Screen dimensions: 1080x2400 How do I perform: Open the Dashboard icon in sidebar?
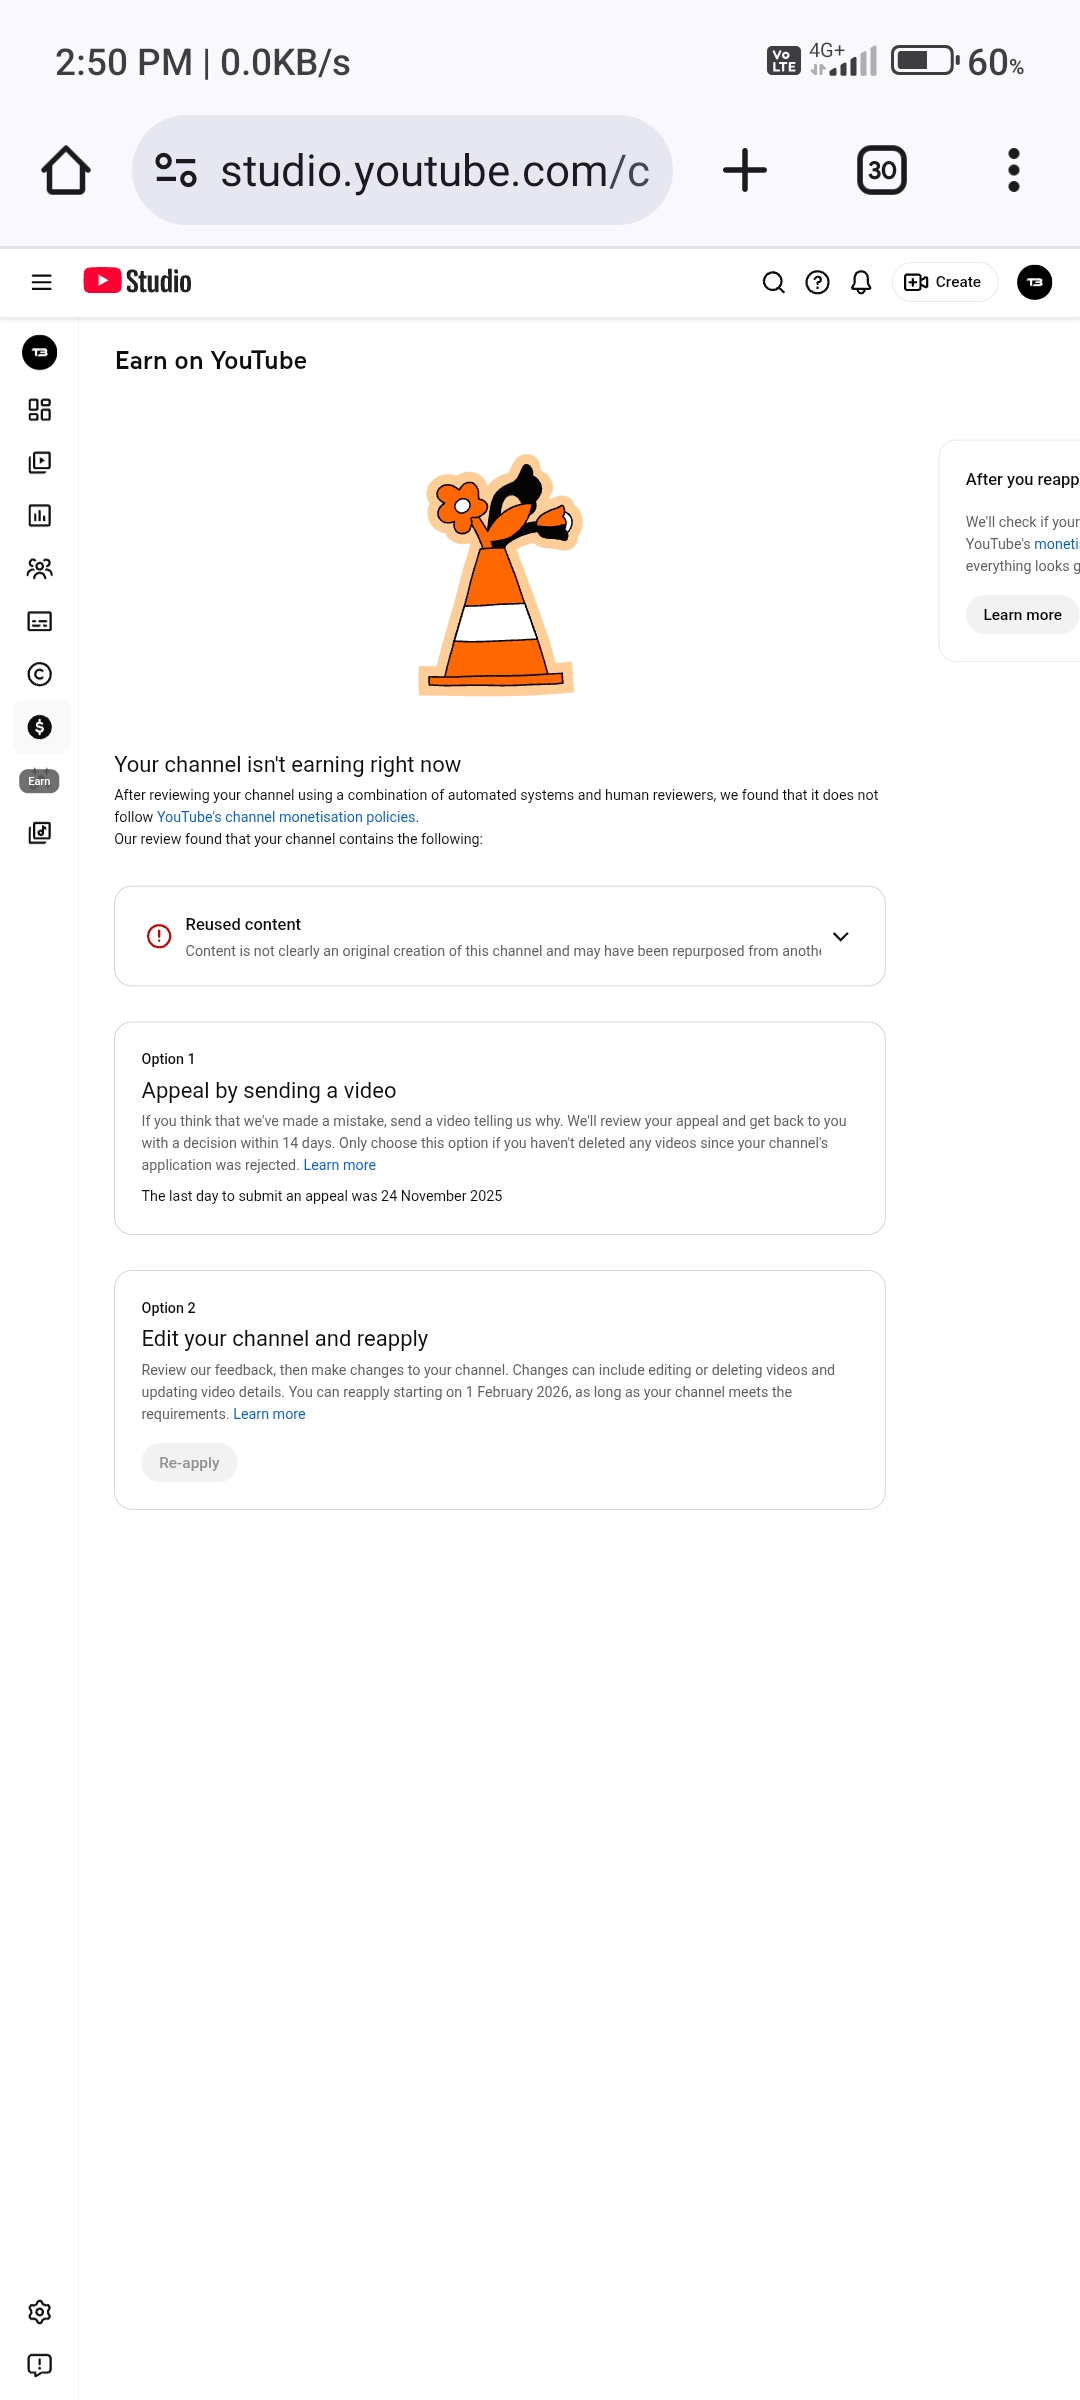click(x=40, y=410)
